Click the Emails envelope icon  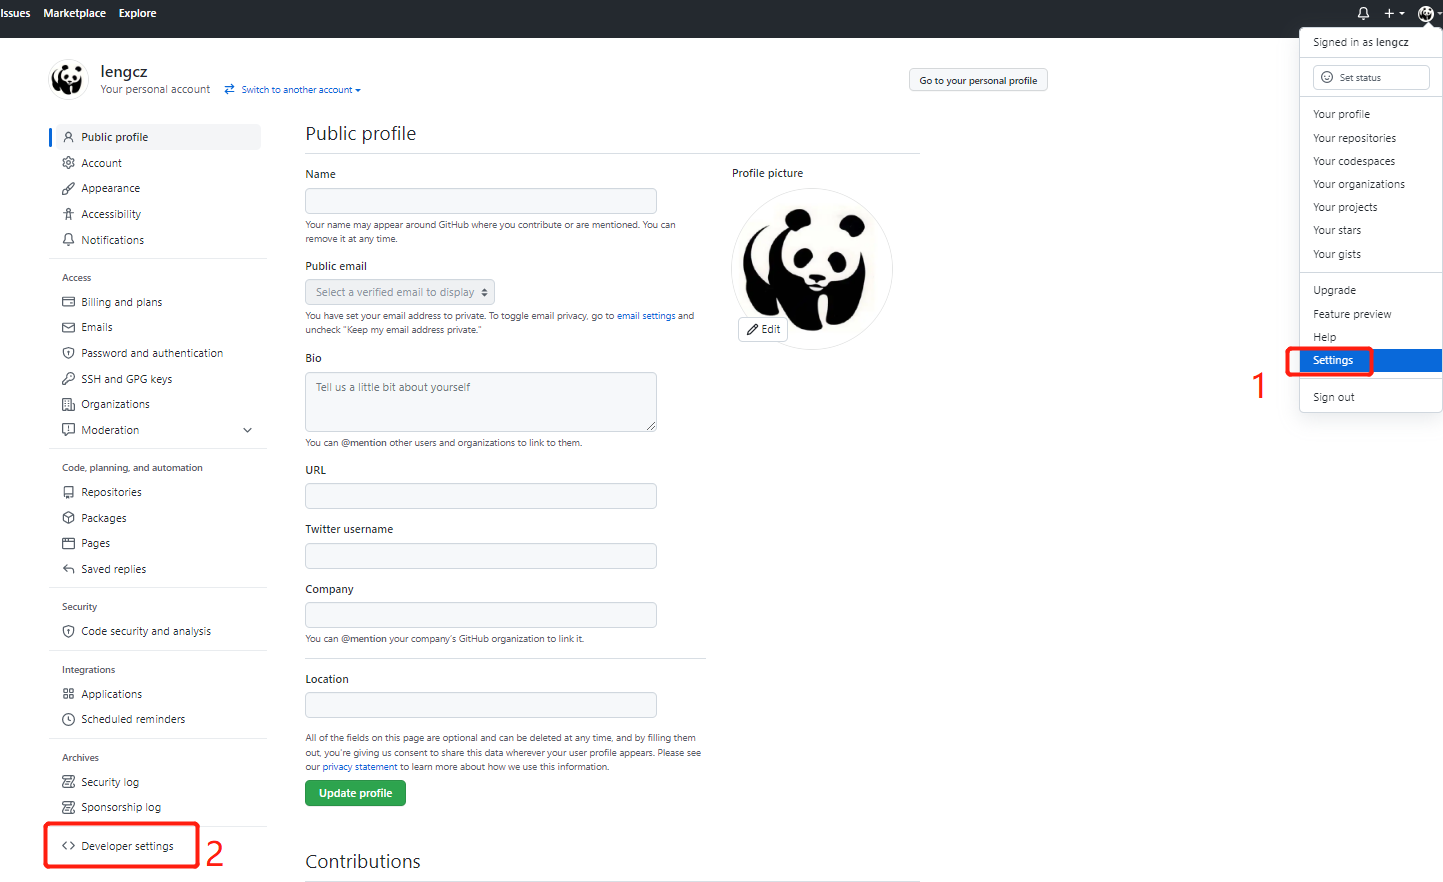[68, 327]
